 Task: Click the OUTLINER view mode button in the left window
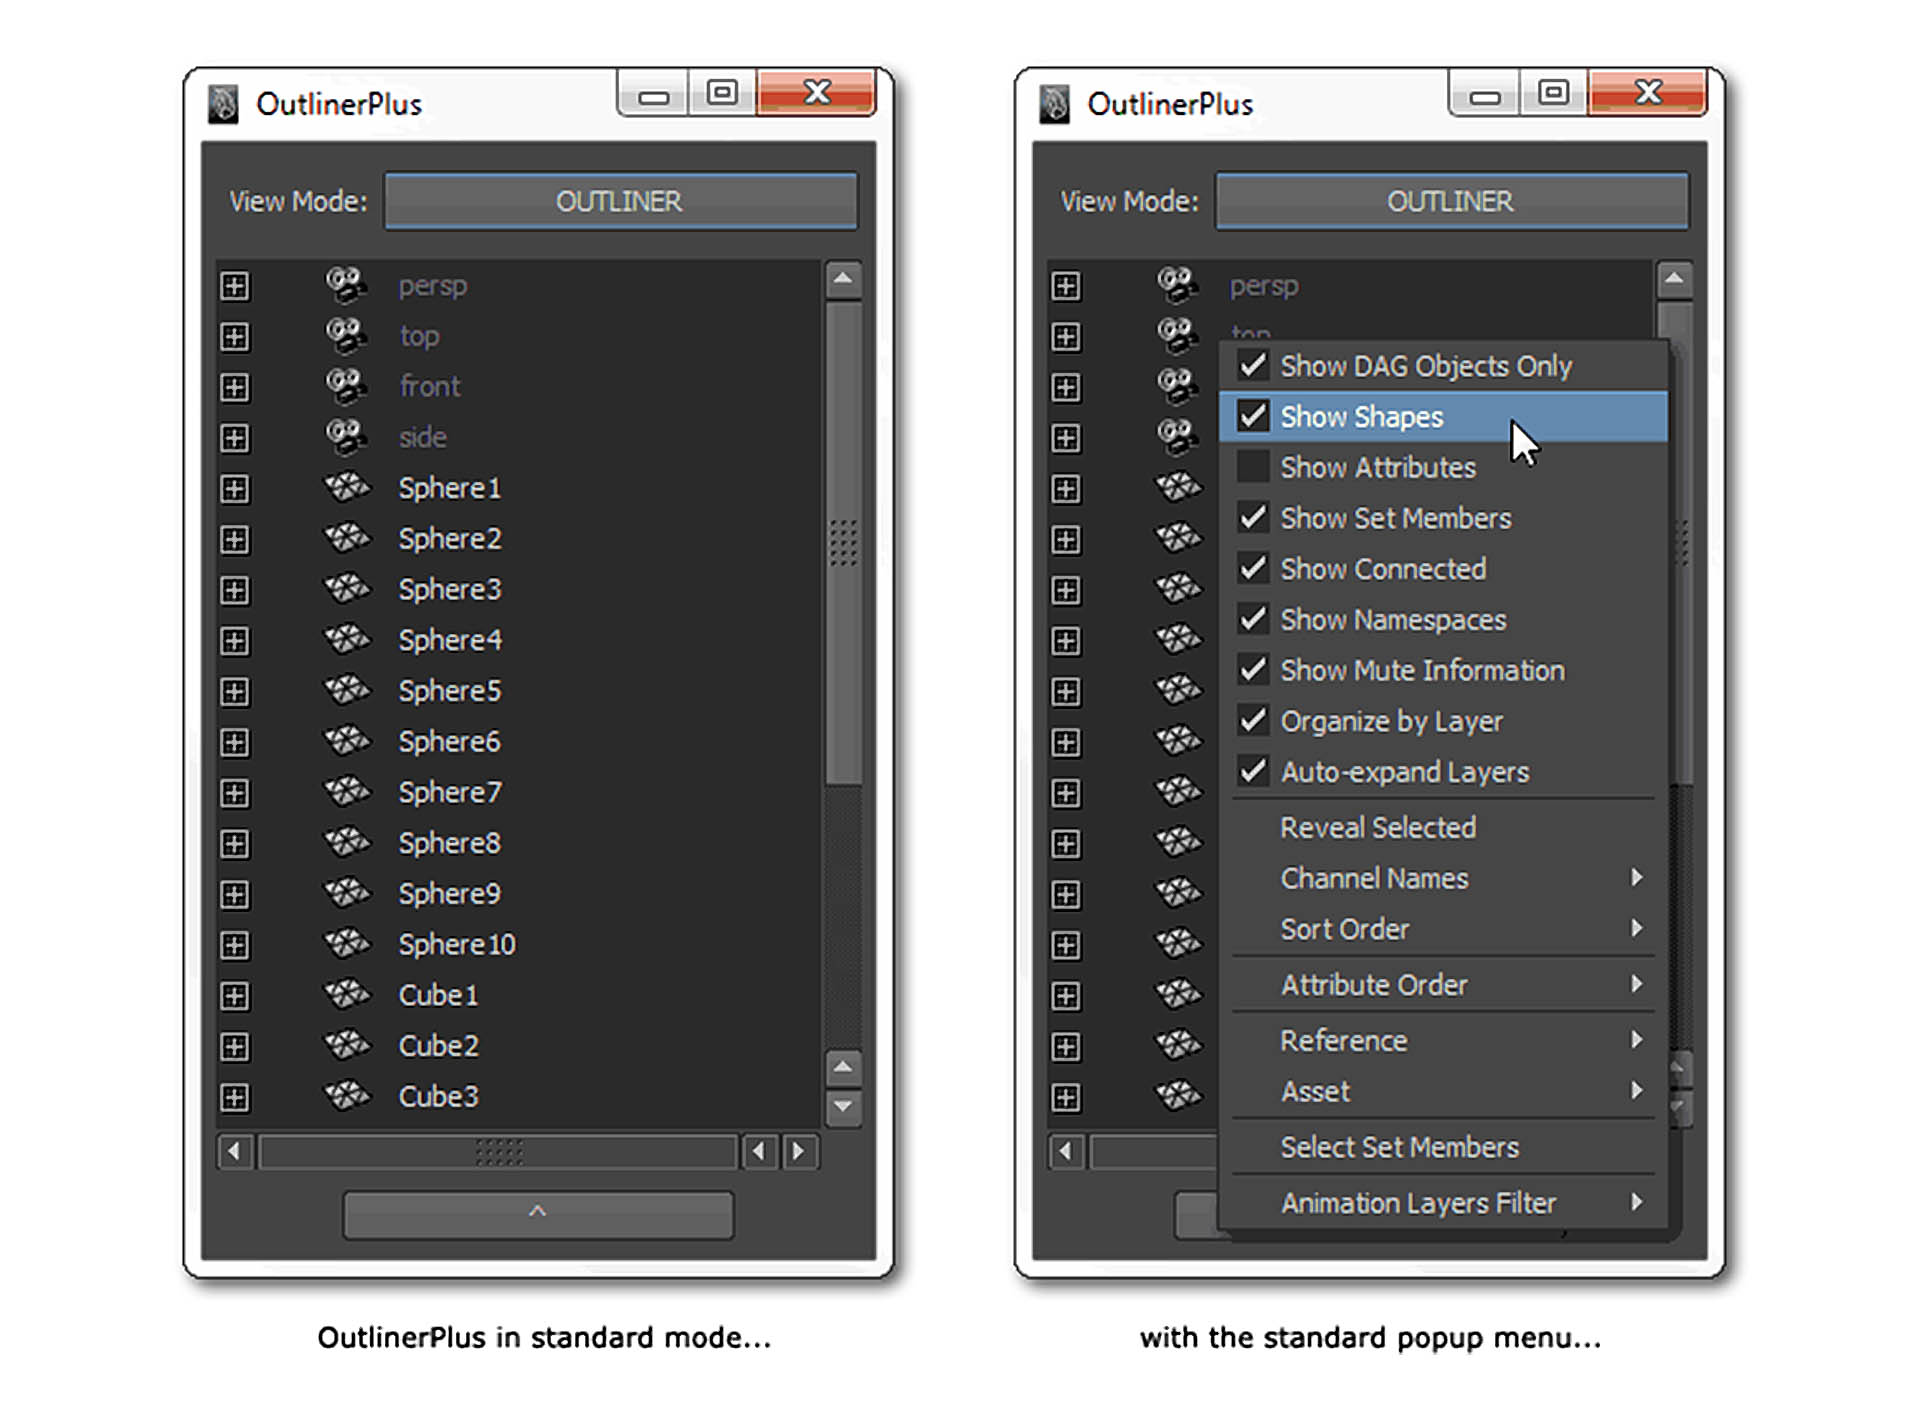[x=620, y=201]
